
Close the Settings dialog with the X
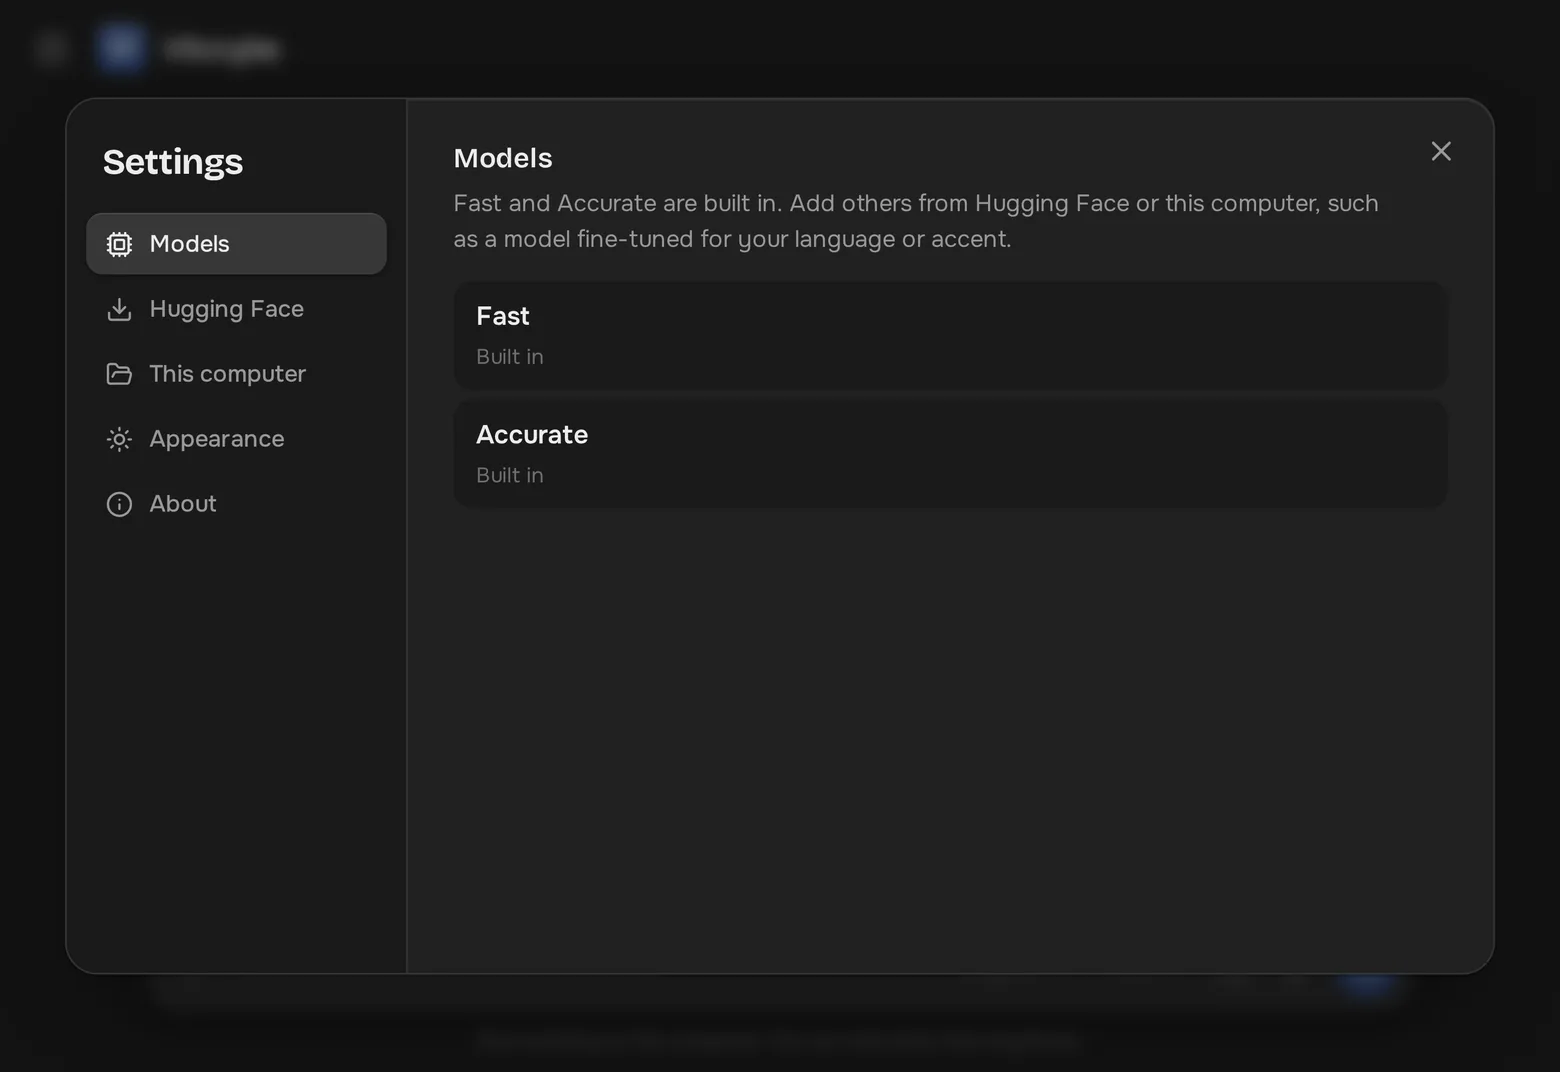pos(1441,151)
